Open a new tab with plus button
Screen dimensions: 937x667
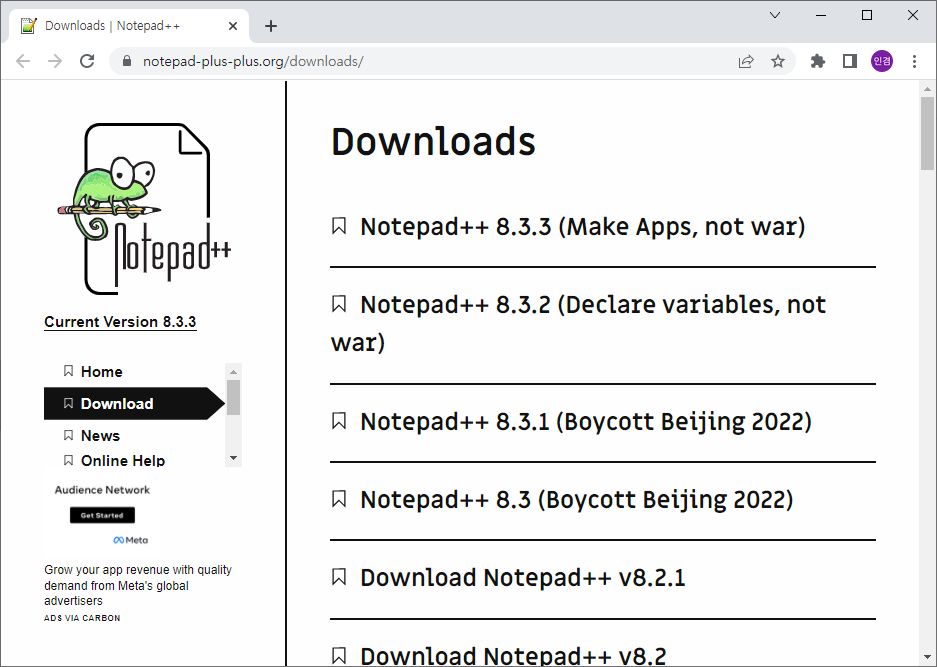coord(271,26)
